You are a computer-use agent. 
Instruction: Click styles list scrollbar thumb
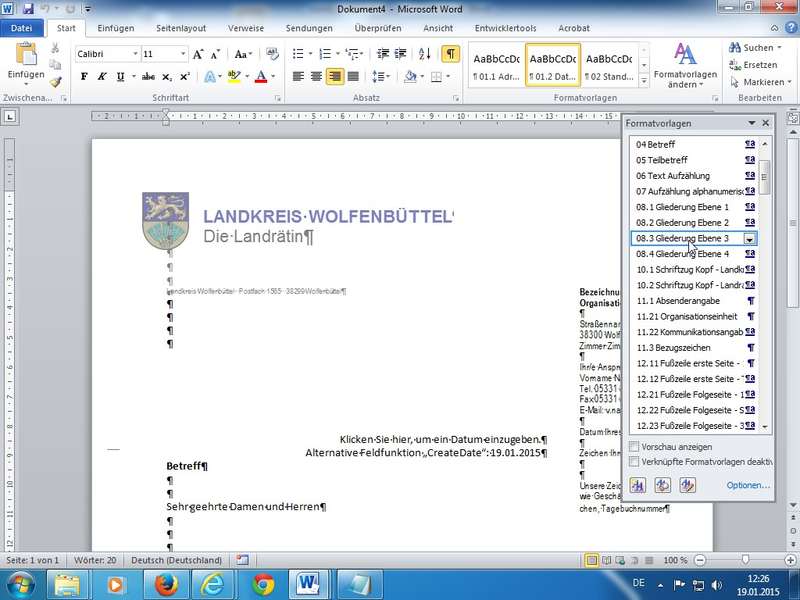764,177
